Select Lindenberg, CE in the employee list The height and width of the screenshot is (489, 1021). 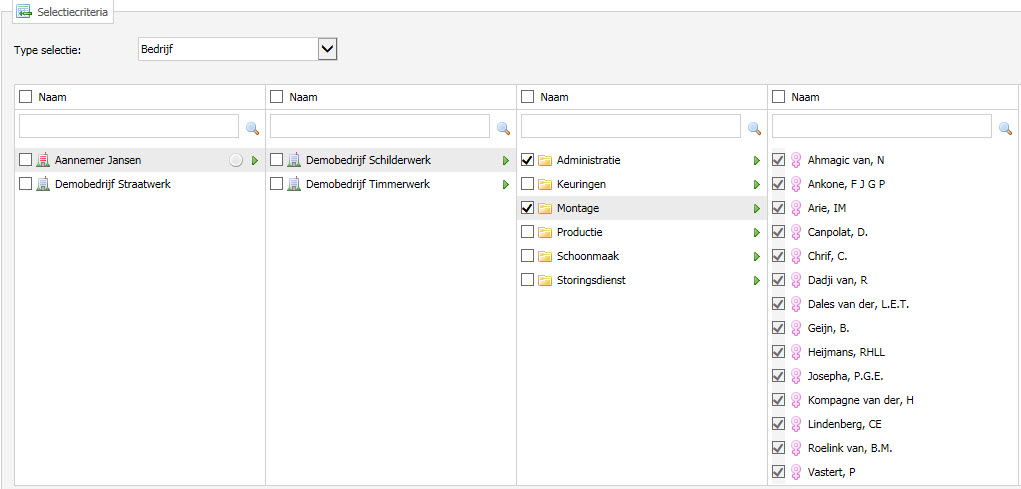893,424
